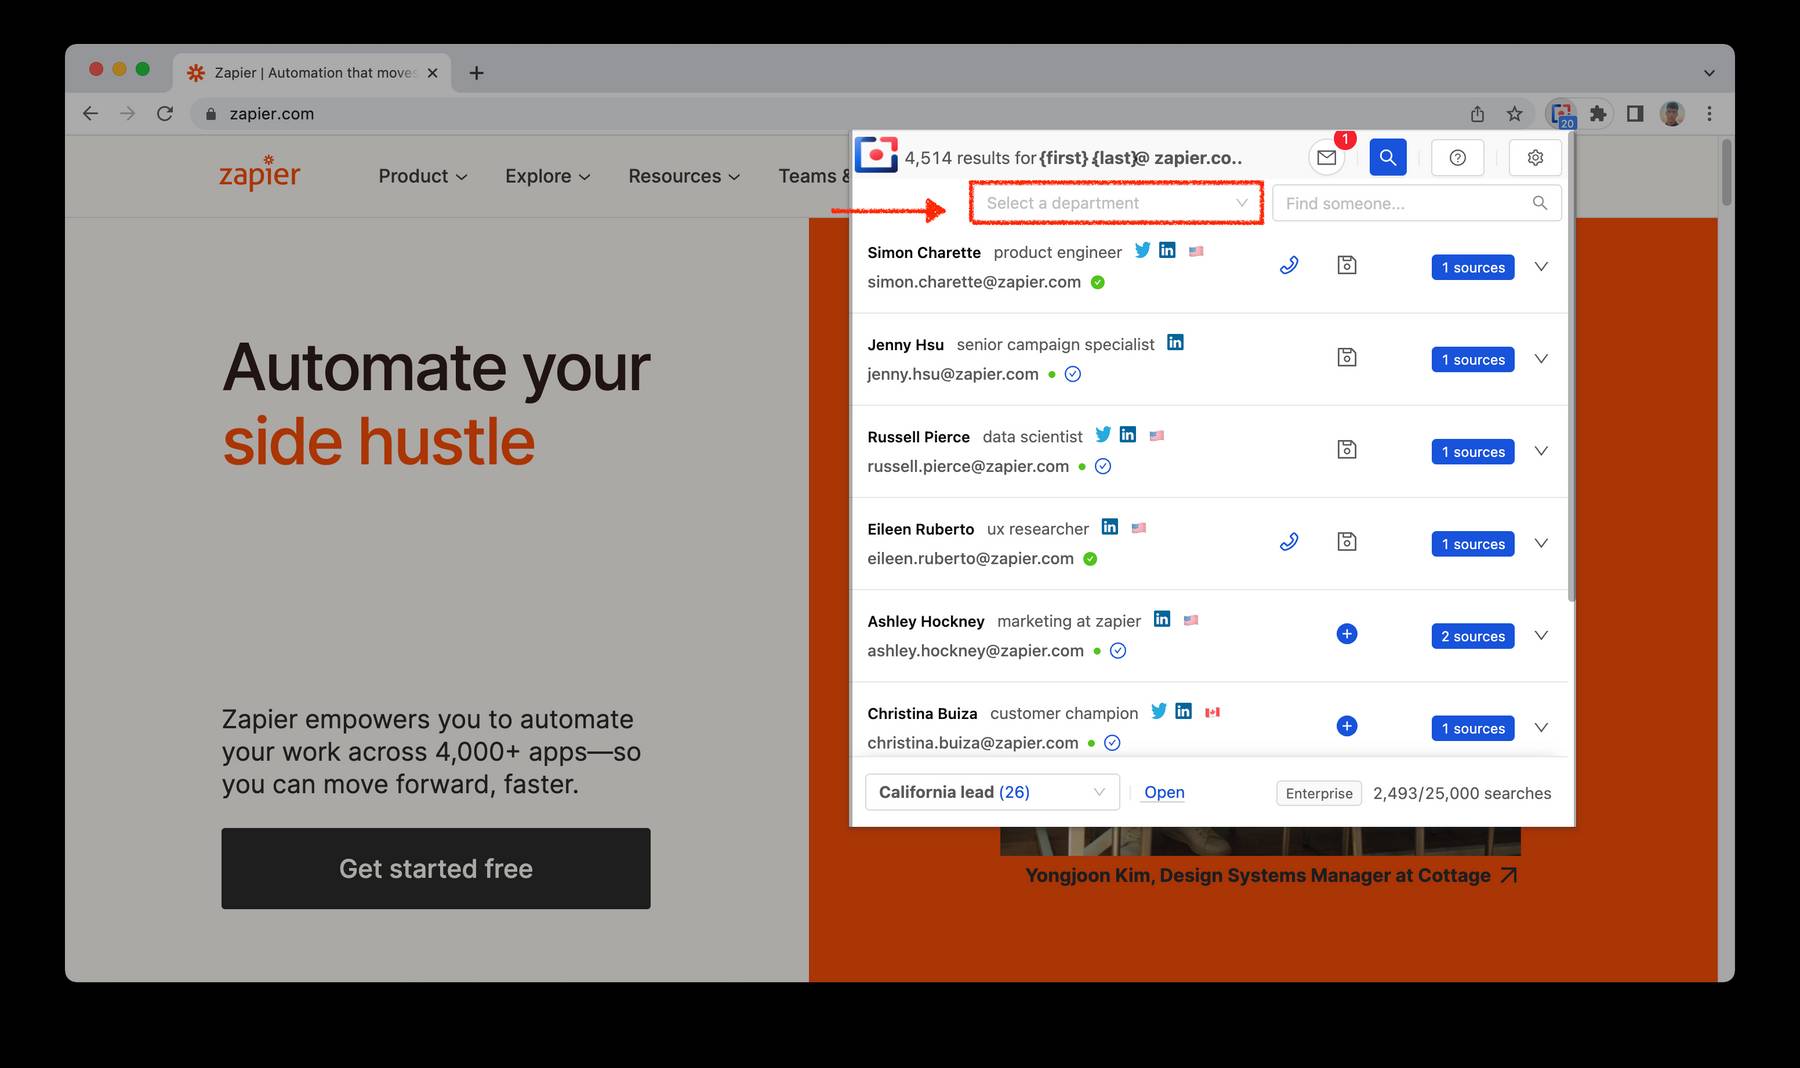The image size is (1800, 1068).
Task: Open the Product menu on Zapier
Action: 423,176
